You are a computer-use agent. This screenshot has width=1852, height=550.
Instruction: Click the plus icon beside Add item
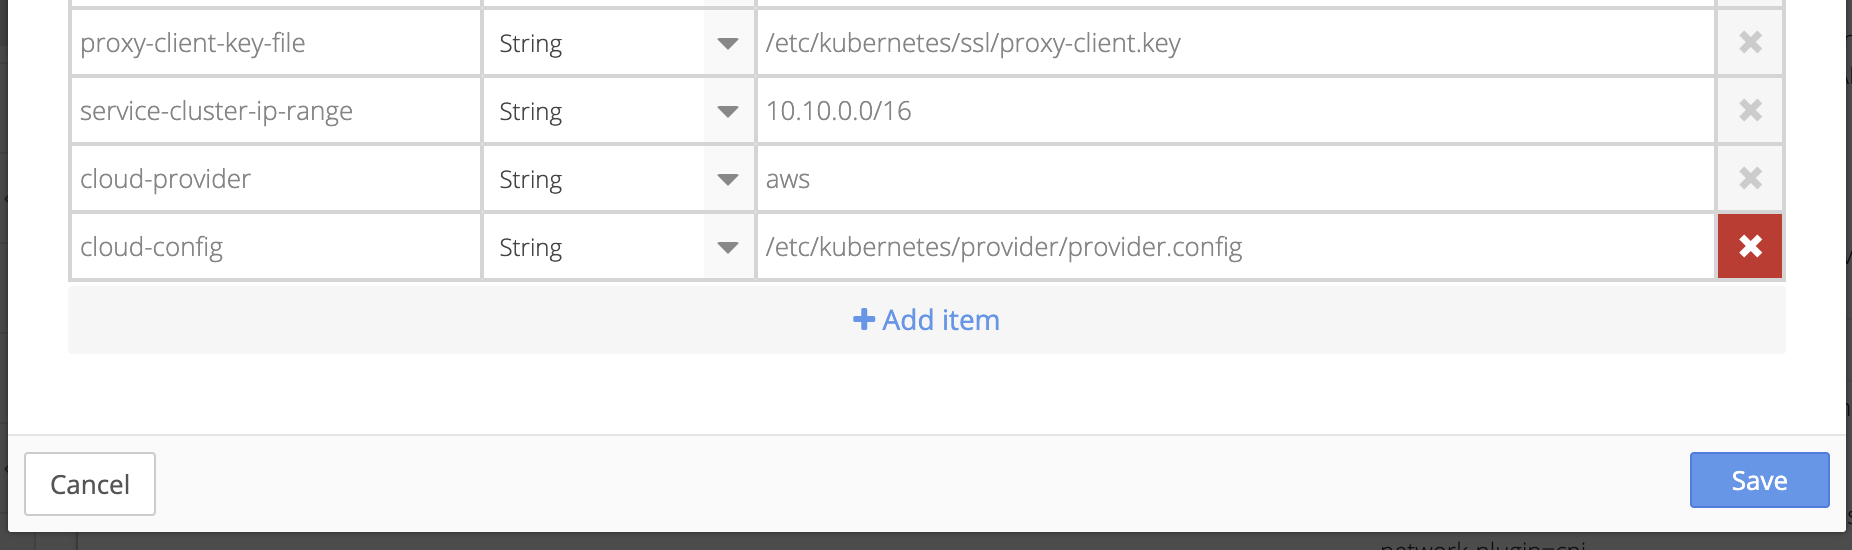[864, 319]
